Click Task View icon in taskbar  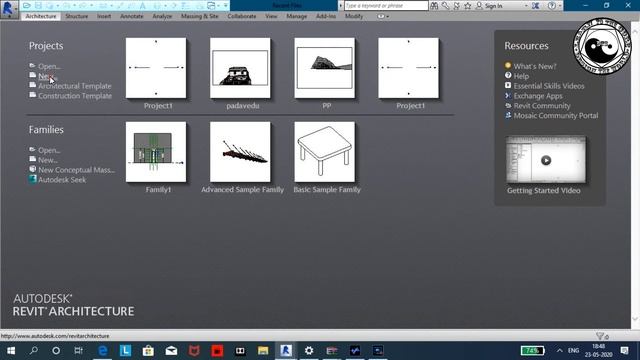pos(78,351)
